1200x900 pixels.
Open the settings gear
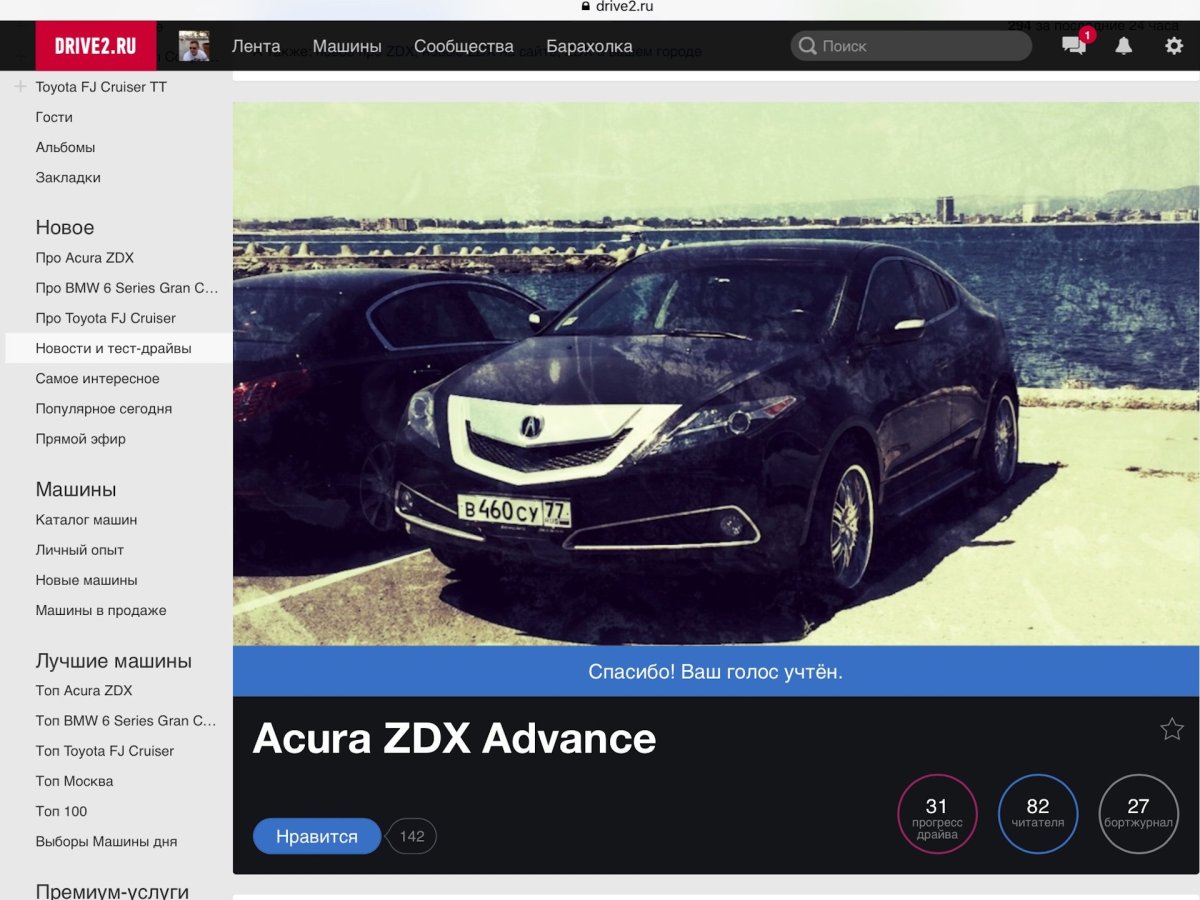point(1174,46)
